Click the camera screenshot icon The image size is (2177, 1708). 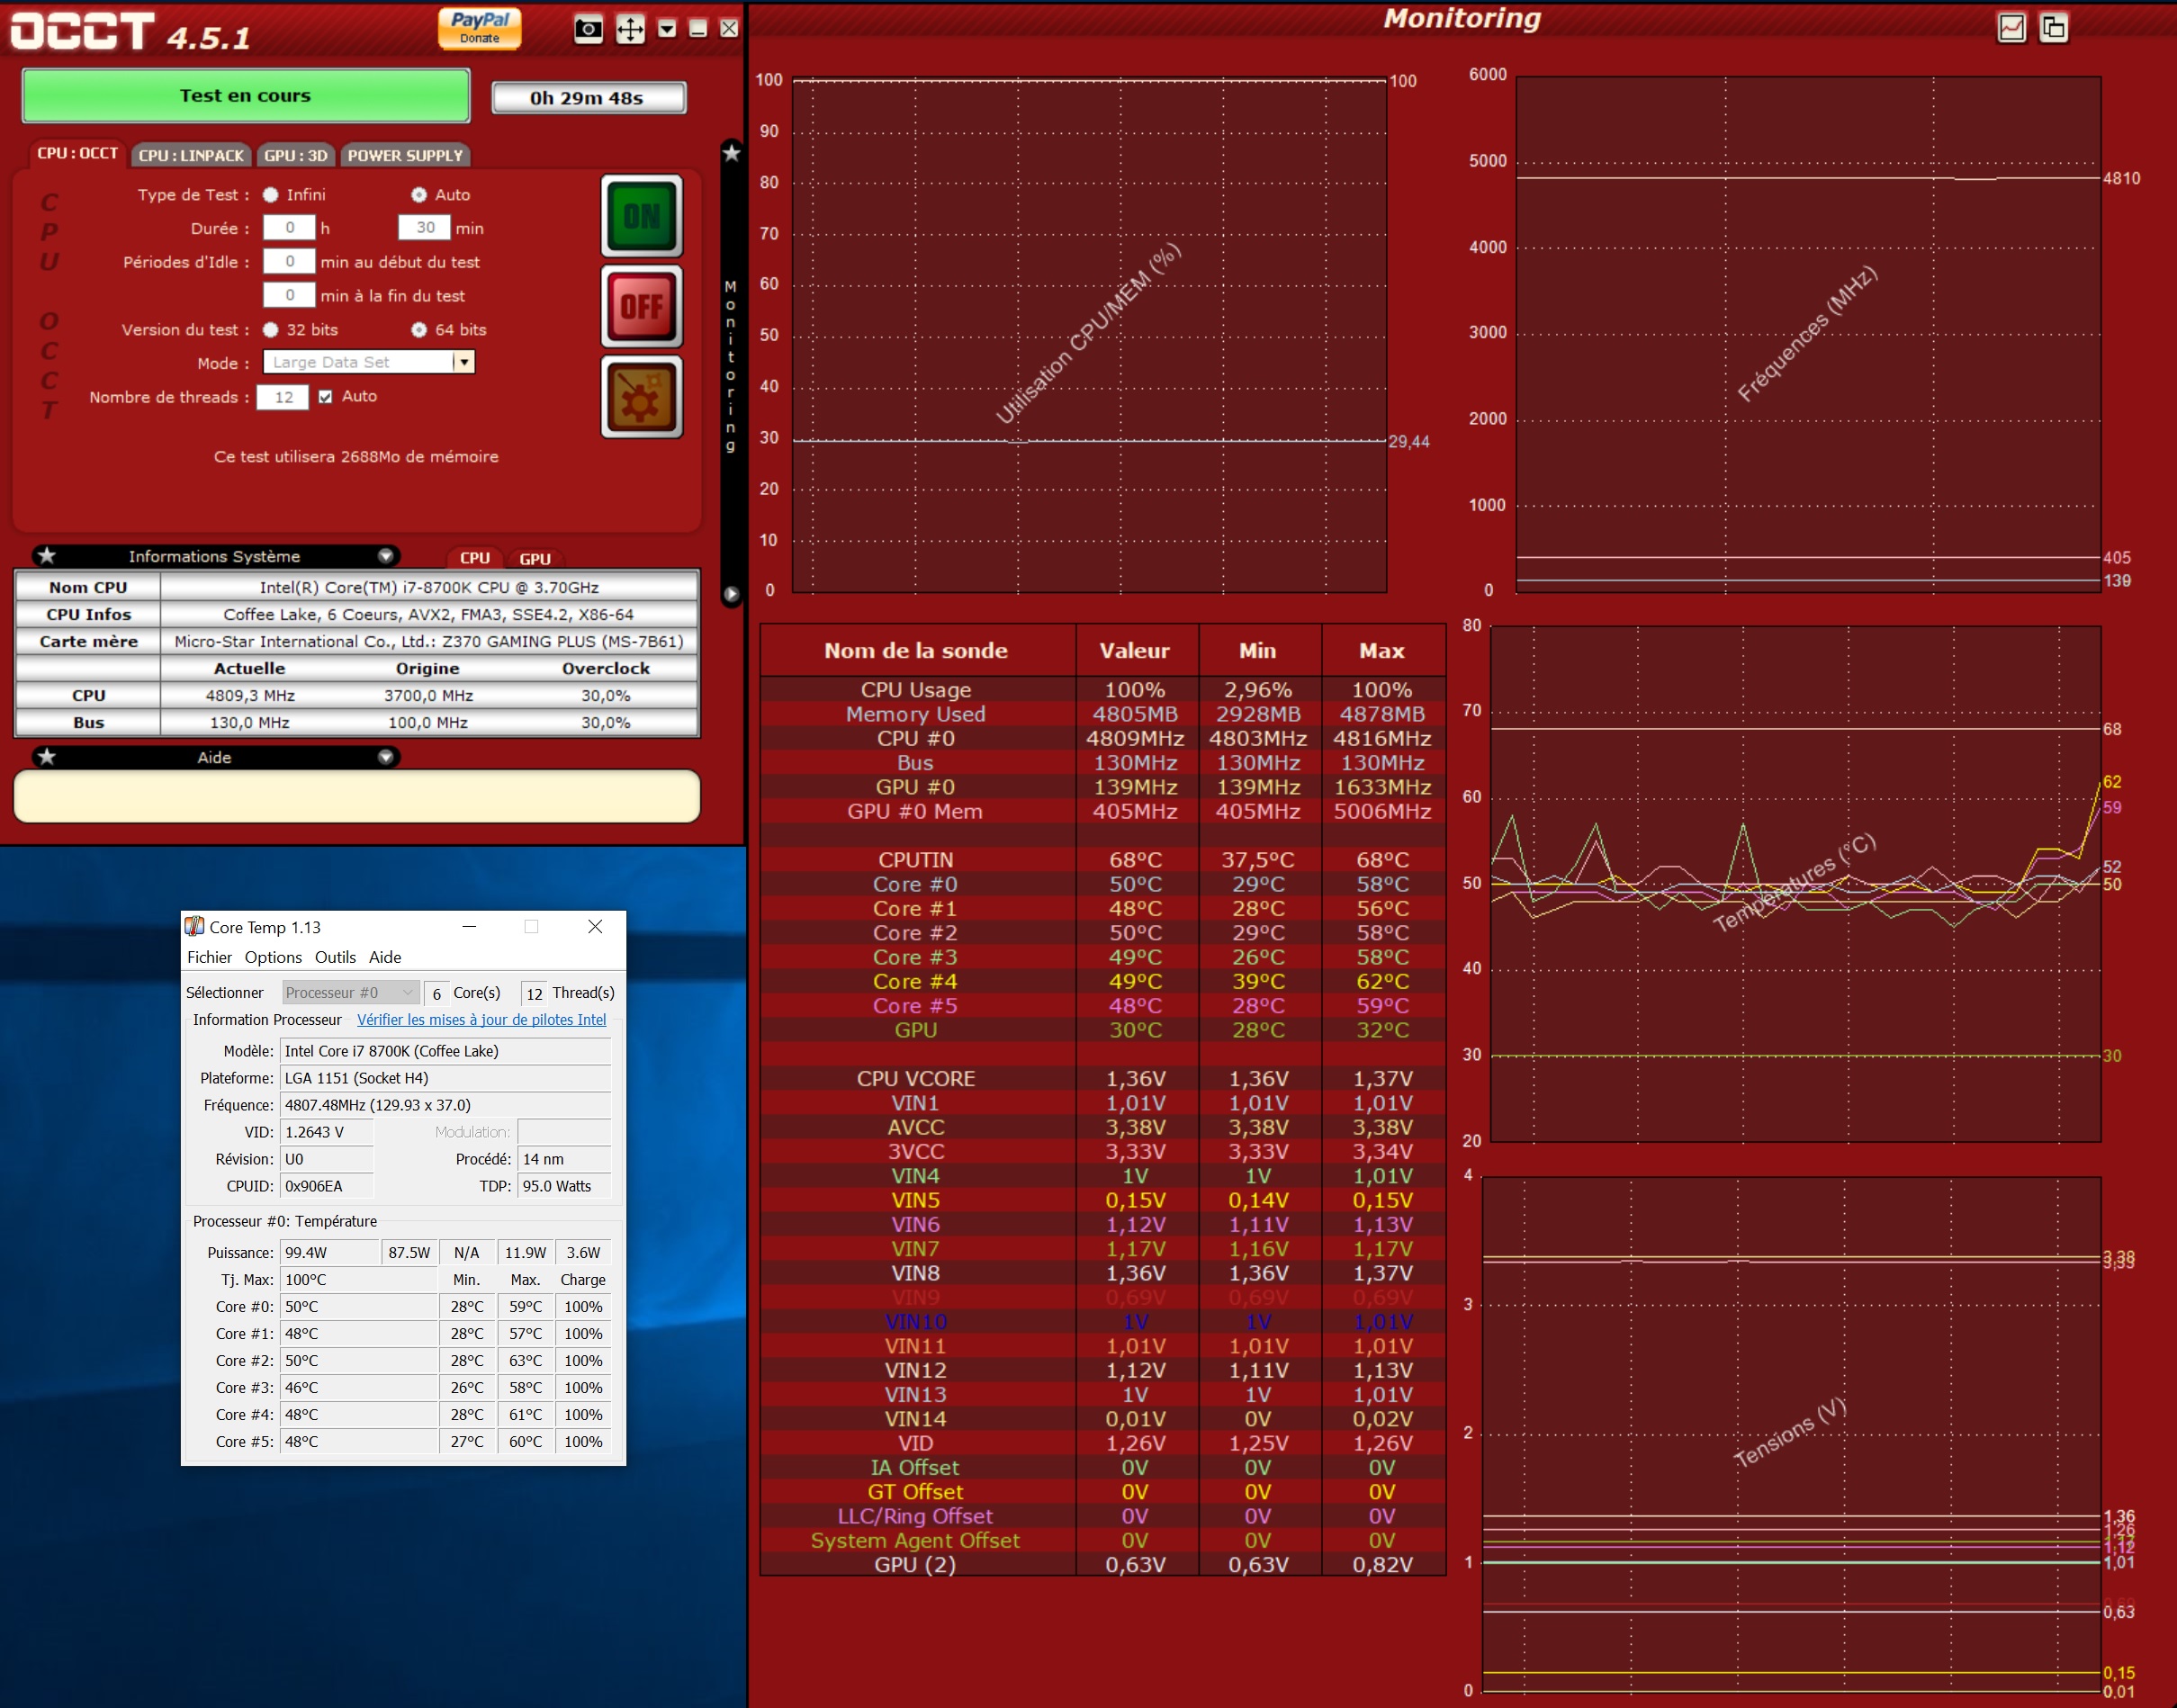pyautogui.click(x=588, y=29)
